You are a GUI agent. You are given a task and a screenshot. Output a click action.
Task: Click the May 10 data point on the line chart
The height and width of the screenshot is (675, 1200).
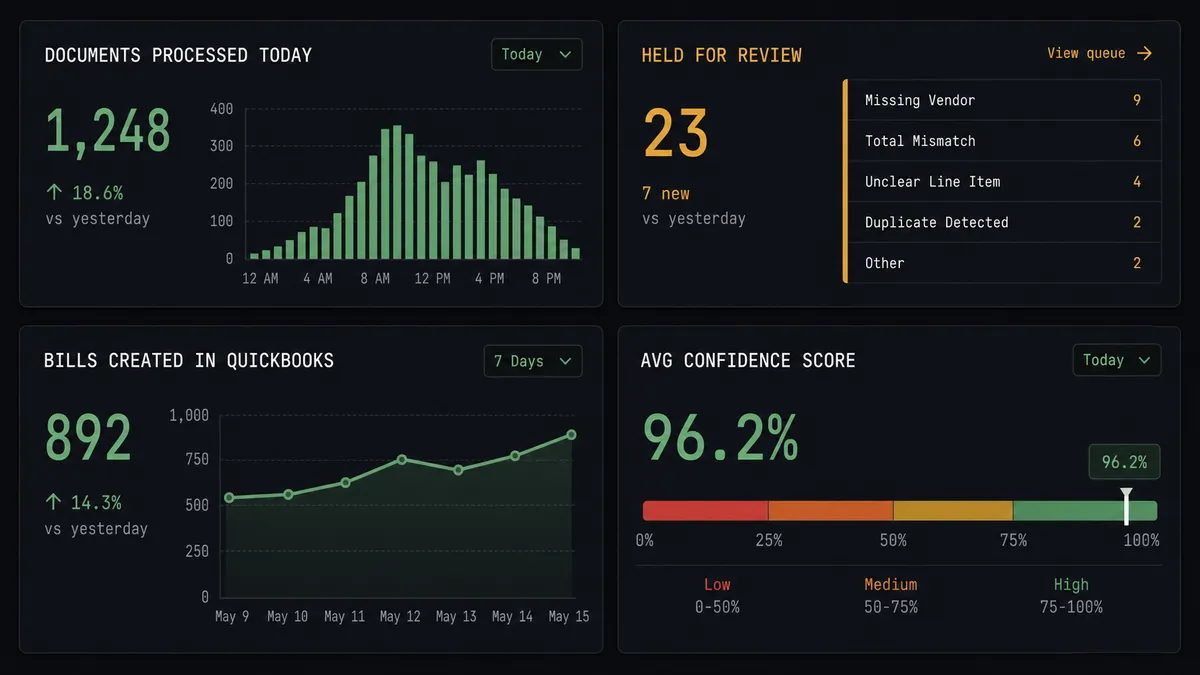click(x=288, y=494)
